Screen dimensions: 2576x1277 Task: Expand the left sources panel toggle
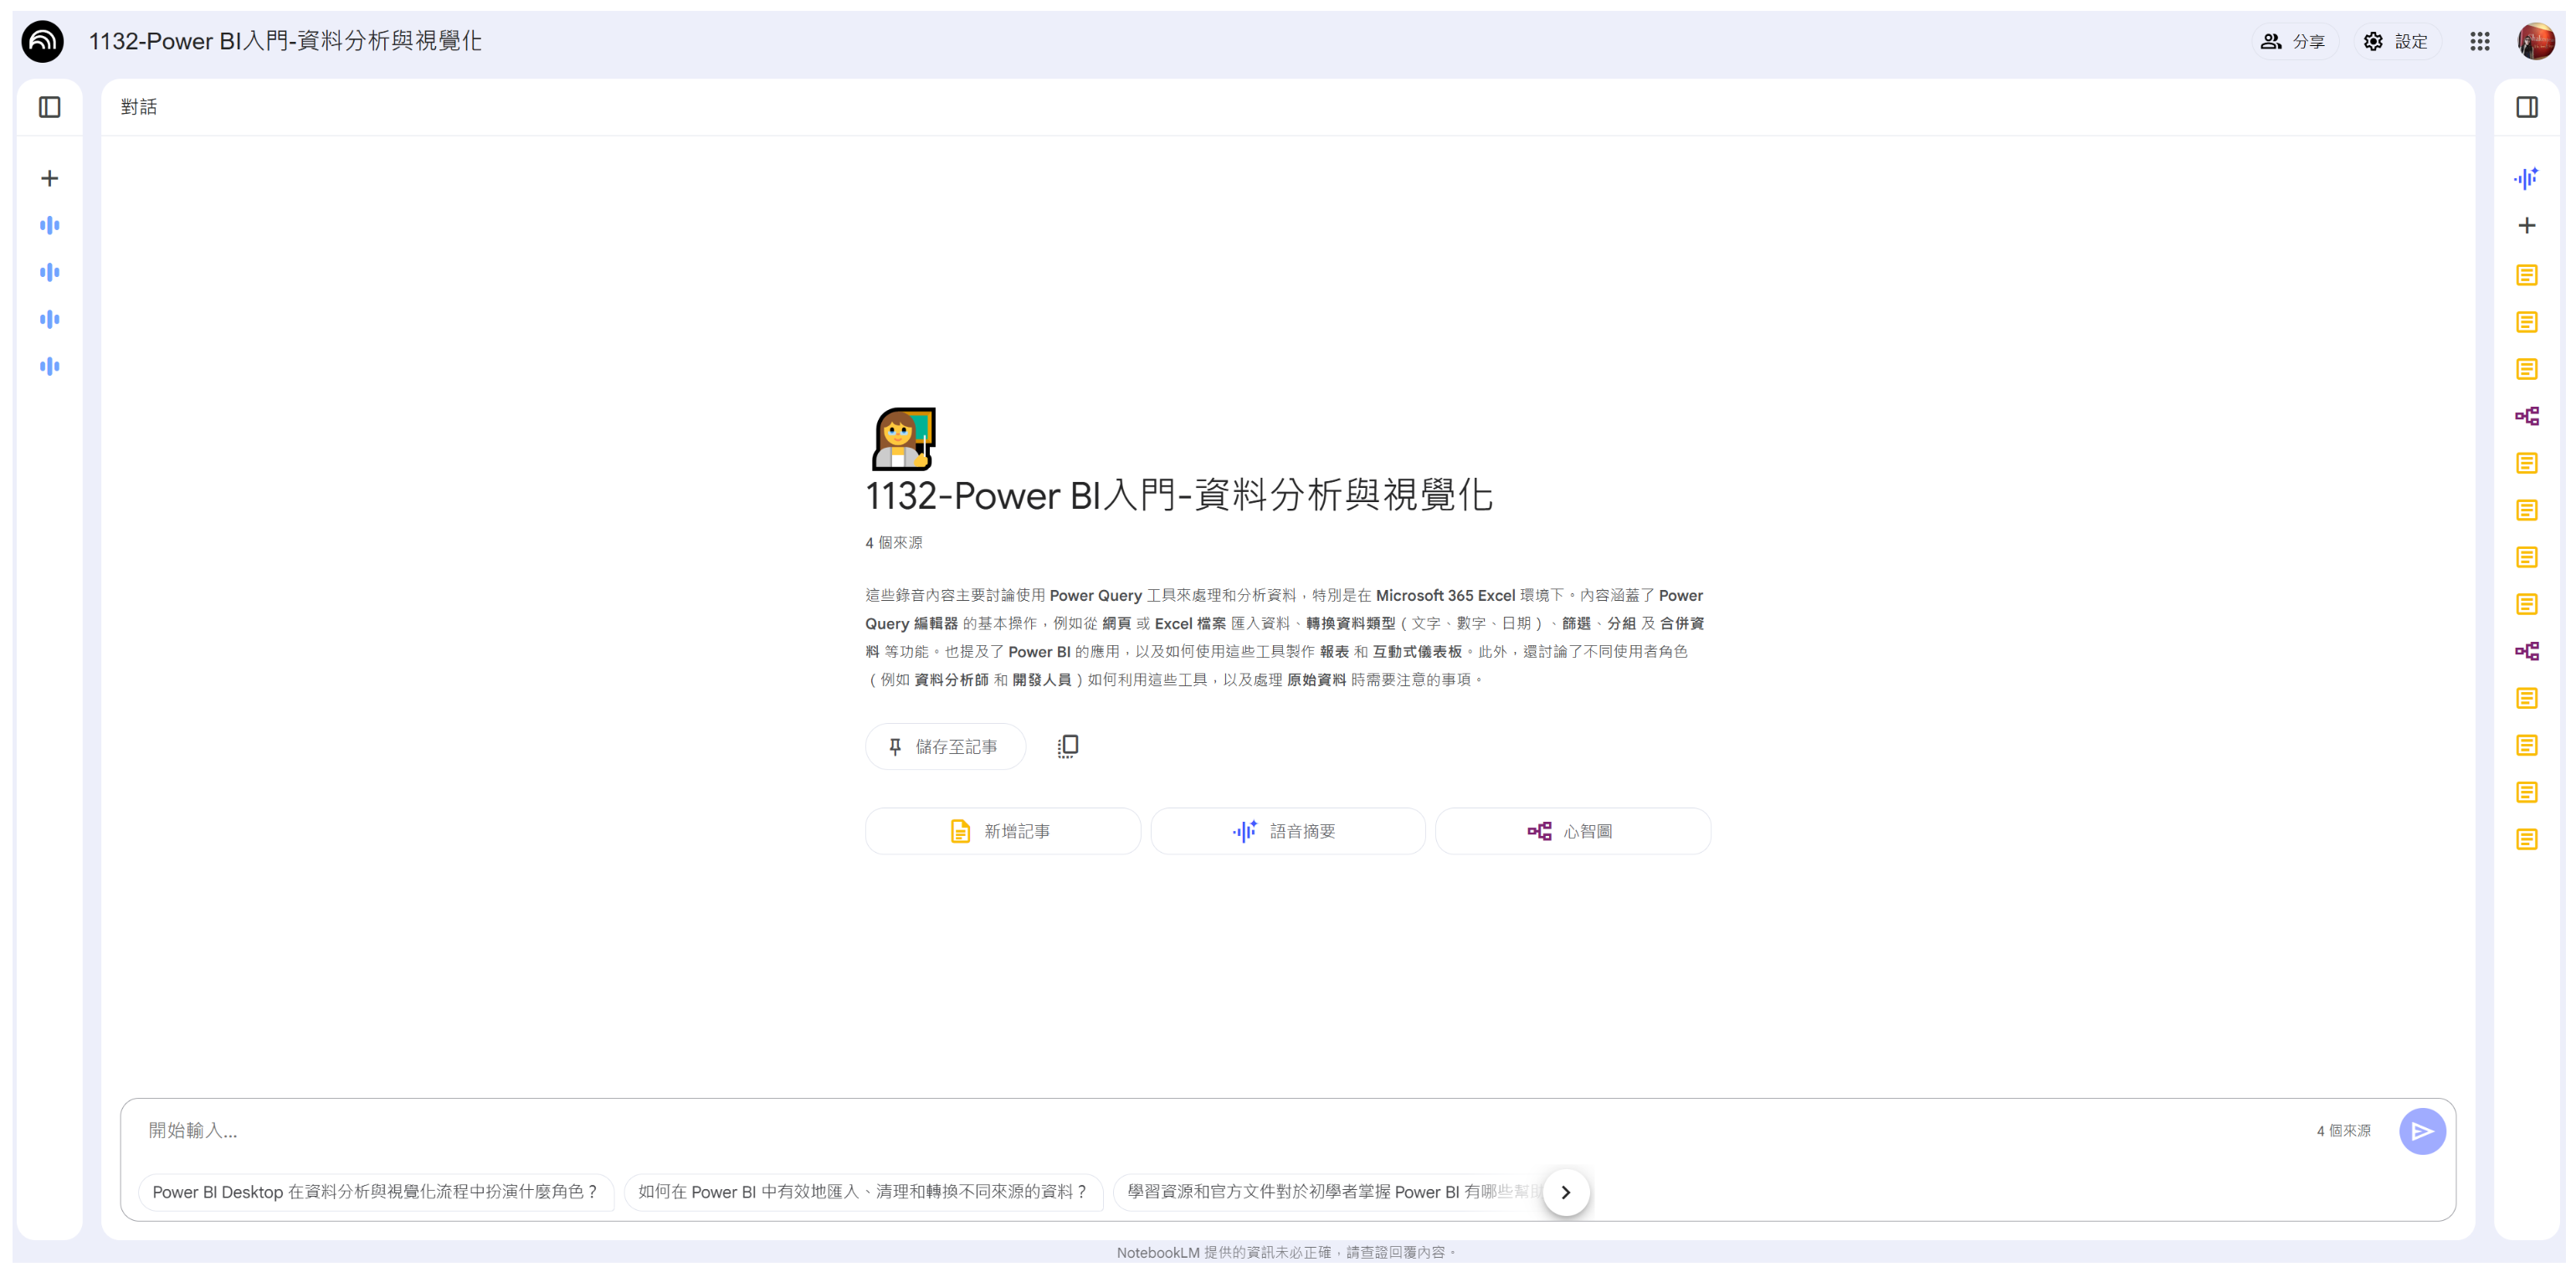coord(50,107)
